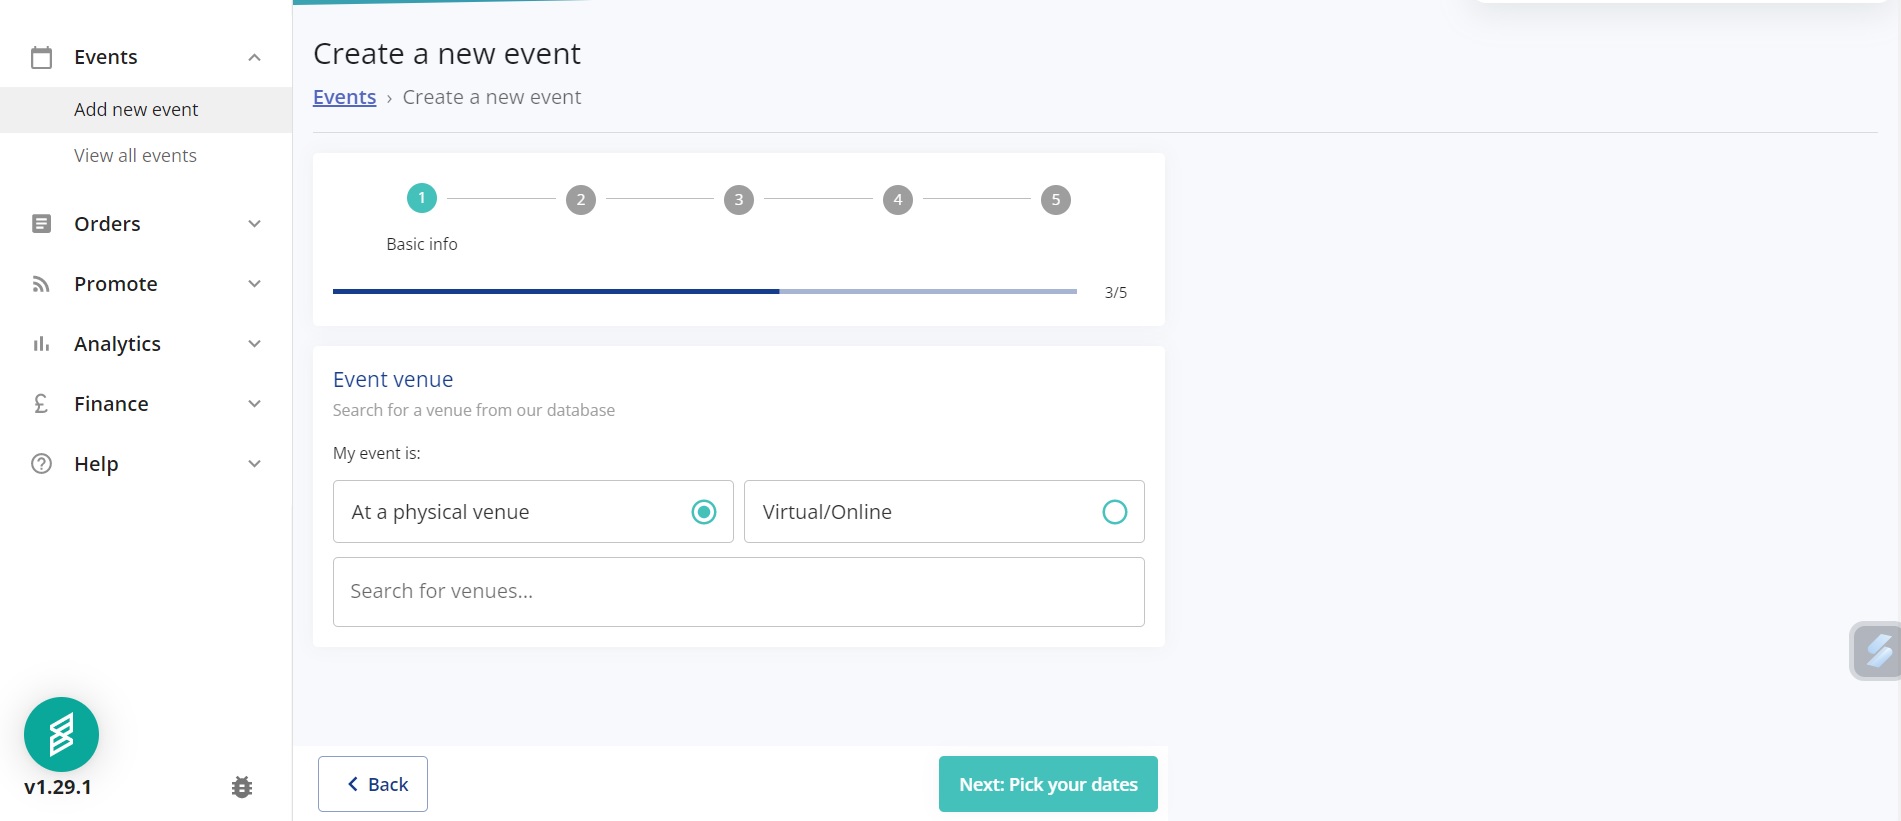Image resolution: width=1901 pixels, height=821 pixels.
Task: Expand the Analytics menu chevron
Action: (x=254, y=344)
